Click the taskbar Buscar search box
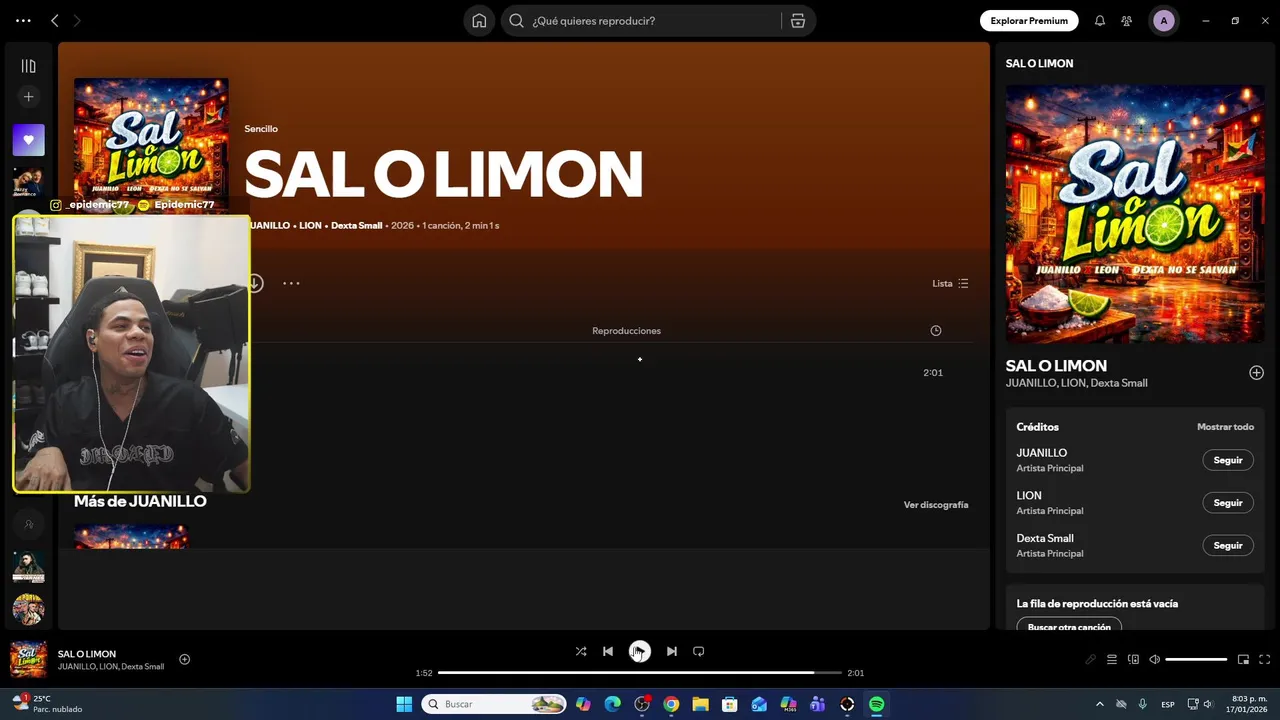Screen dimensions: 1280x720 point(494,704)
